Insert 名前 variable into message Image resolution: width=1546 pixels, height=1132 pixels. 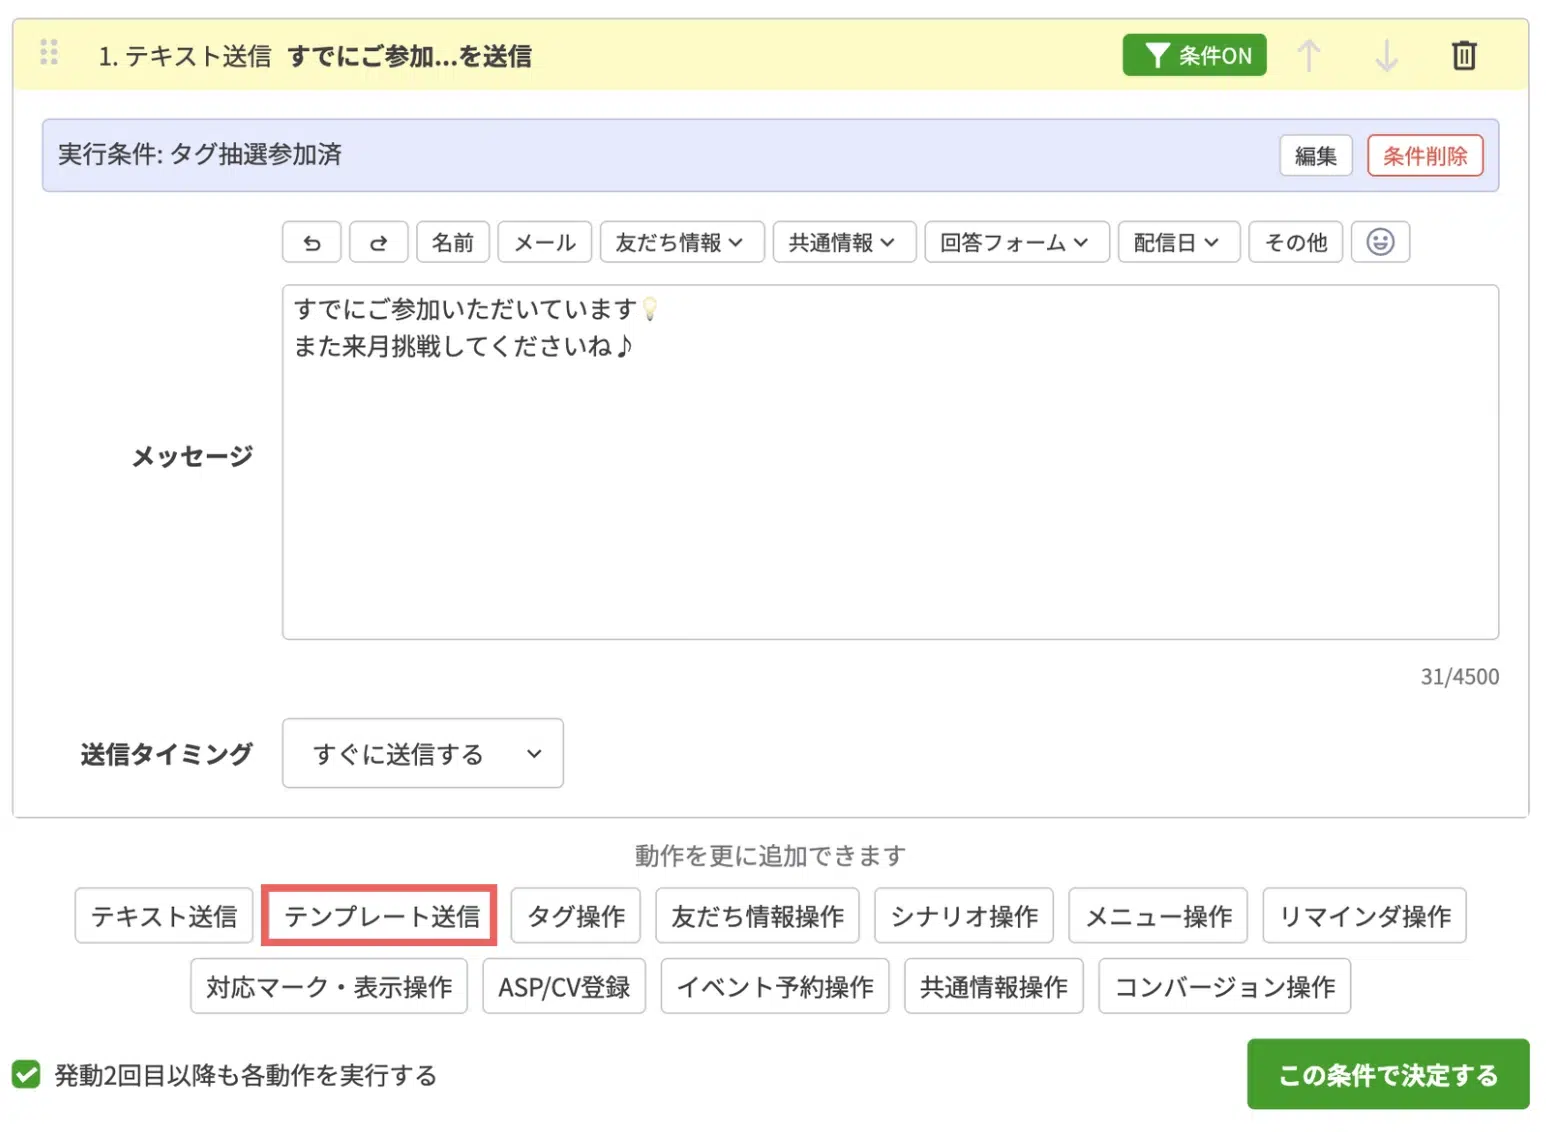click(x=453, y=242)
